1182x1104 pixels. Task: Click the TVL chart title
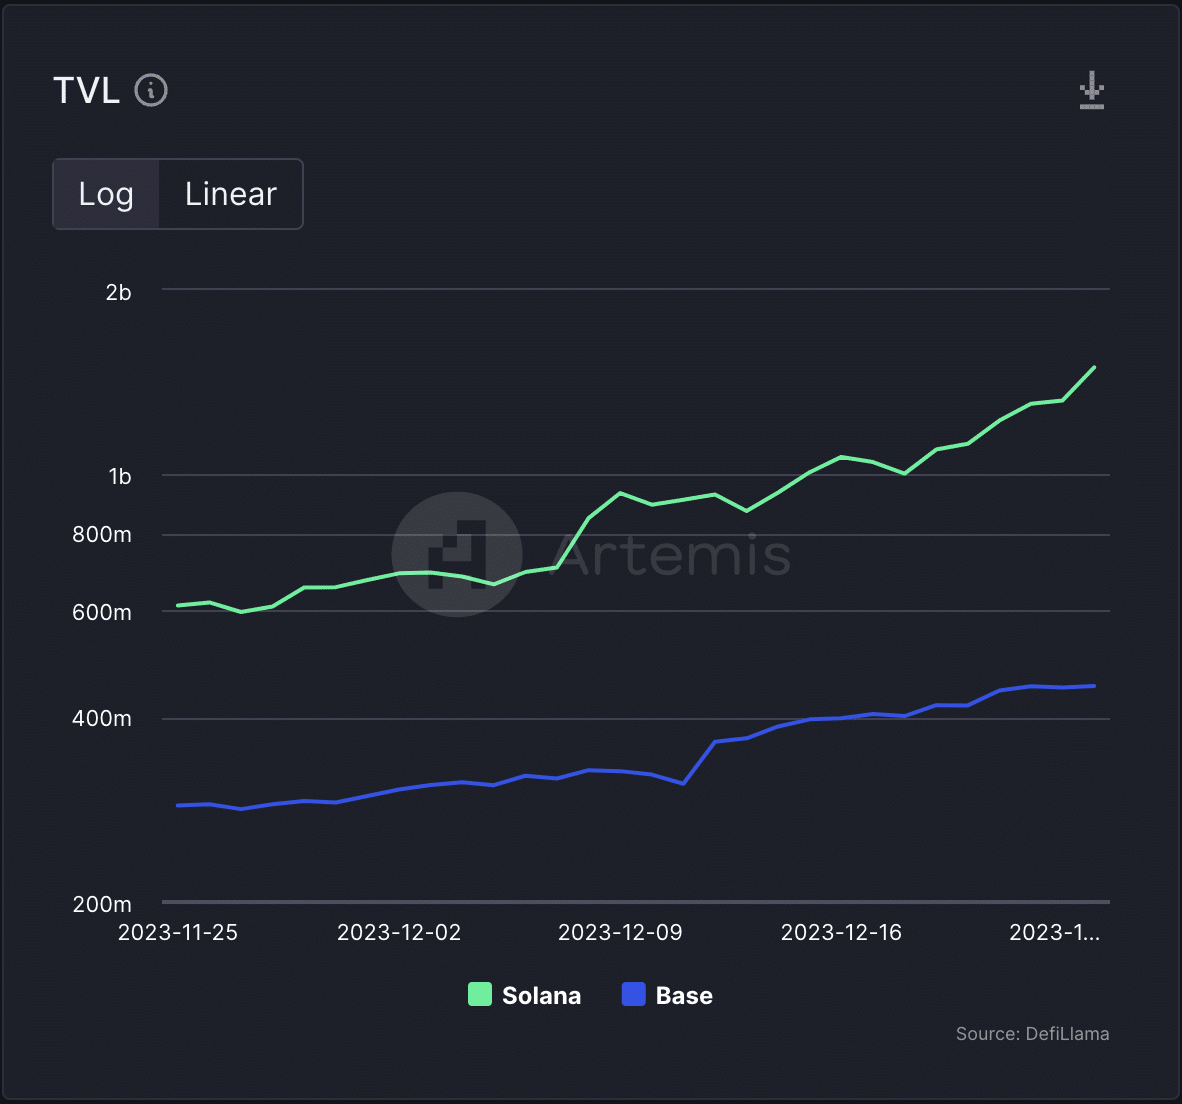(86, 90)
